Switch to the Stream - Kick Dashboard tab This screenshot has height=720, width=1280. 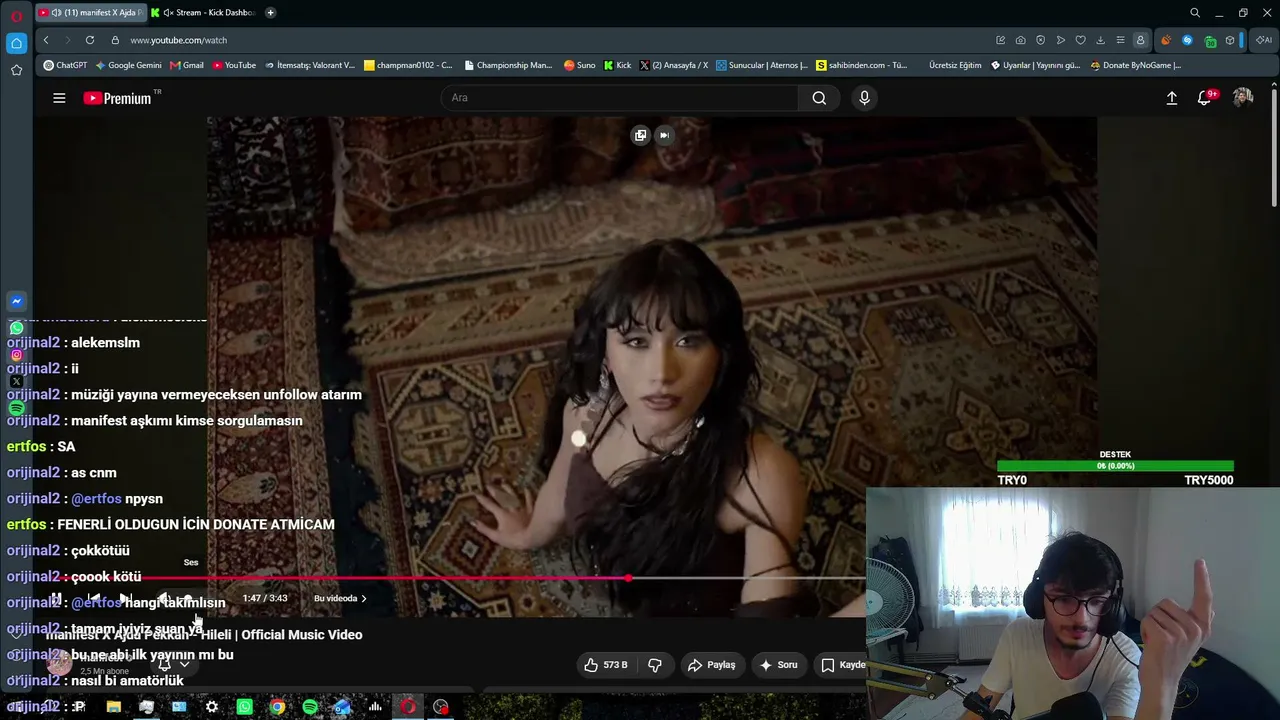click(x=203, y=12)
